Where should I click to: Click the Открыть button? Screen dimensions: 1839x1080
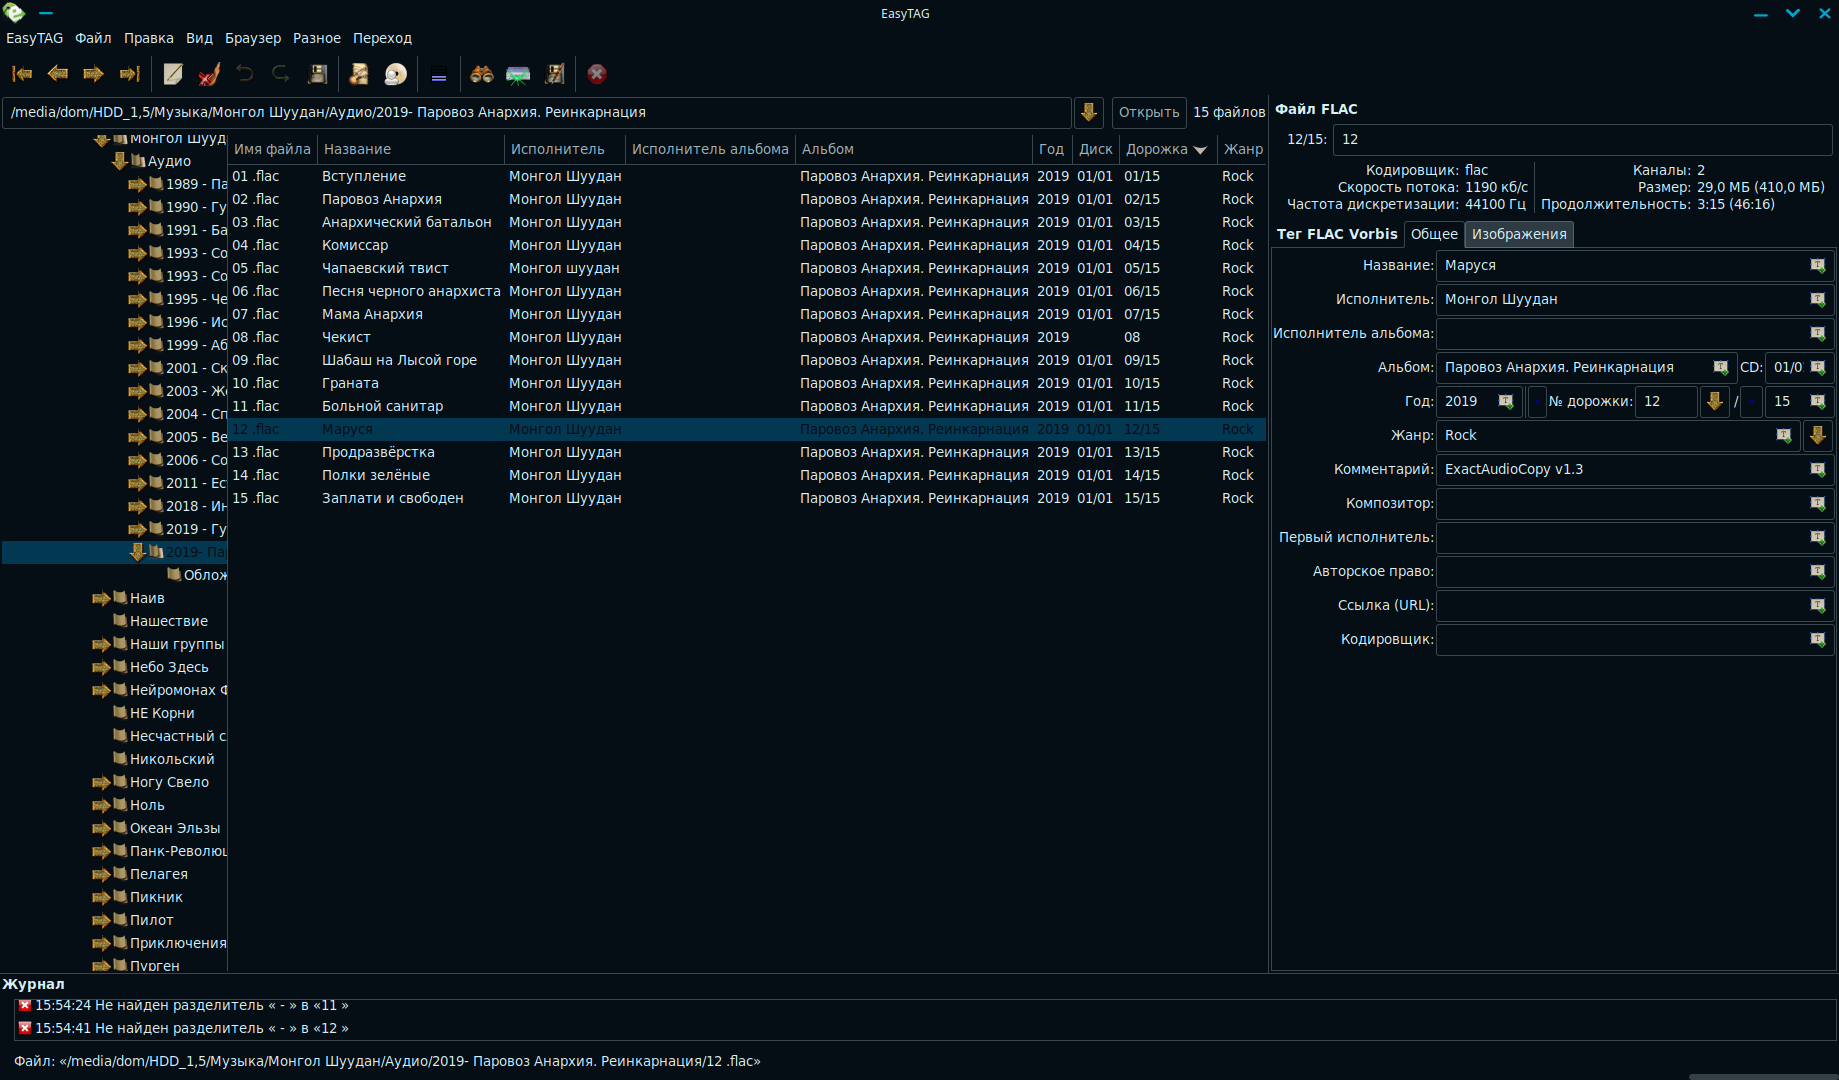[x=1149, y=112]
